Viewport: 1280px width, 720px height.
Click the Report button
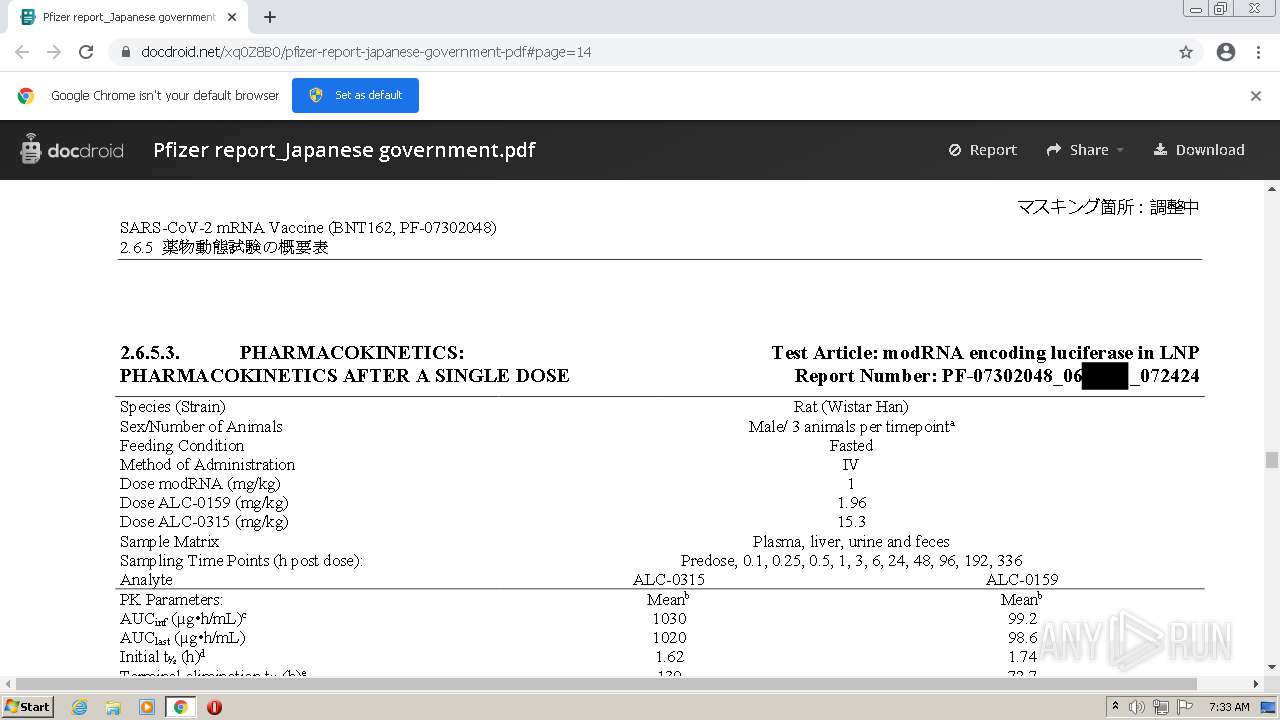coord(982,150)
